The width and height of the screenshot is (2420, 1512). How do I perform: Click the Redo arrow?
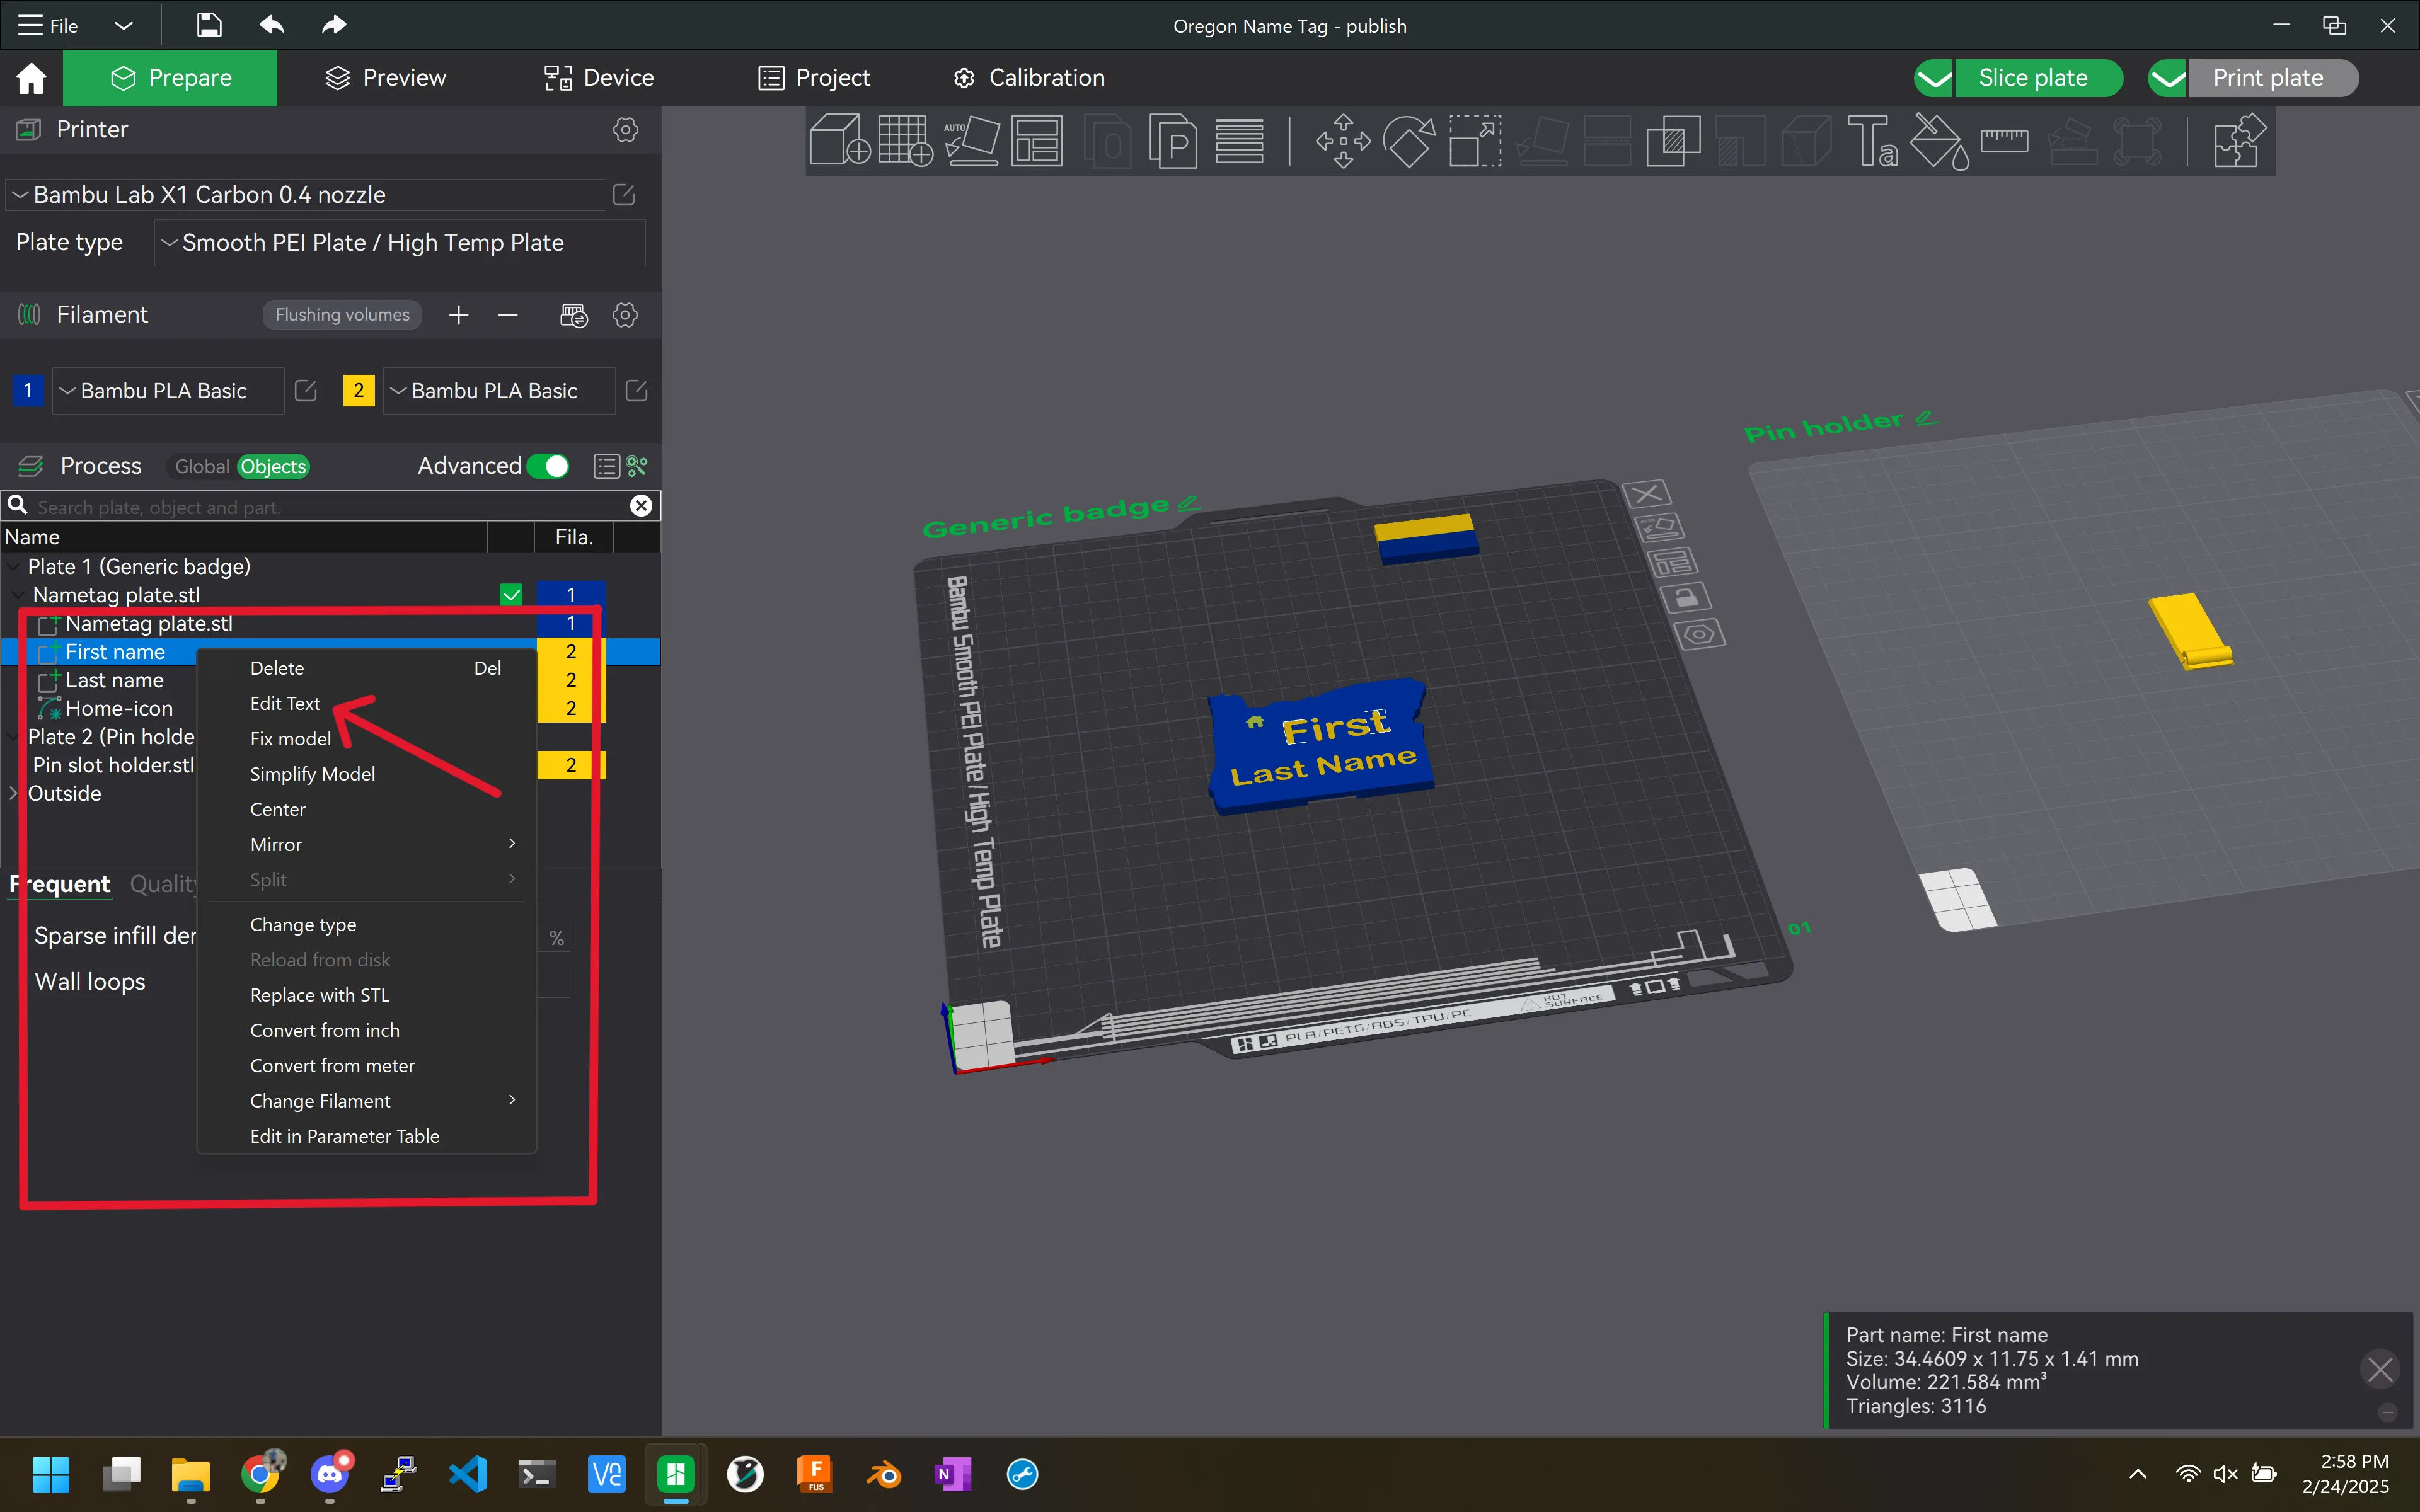333,25
